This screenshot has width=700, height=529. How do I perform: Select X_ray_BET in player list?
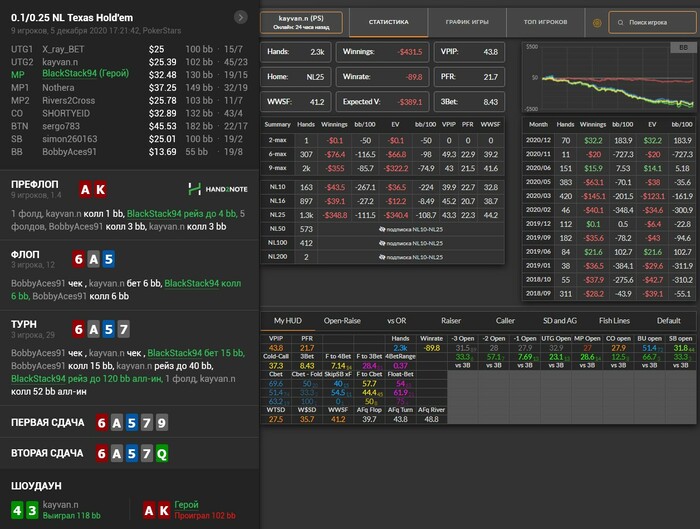pos(63,49)
